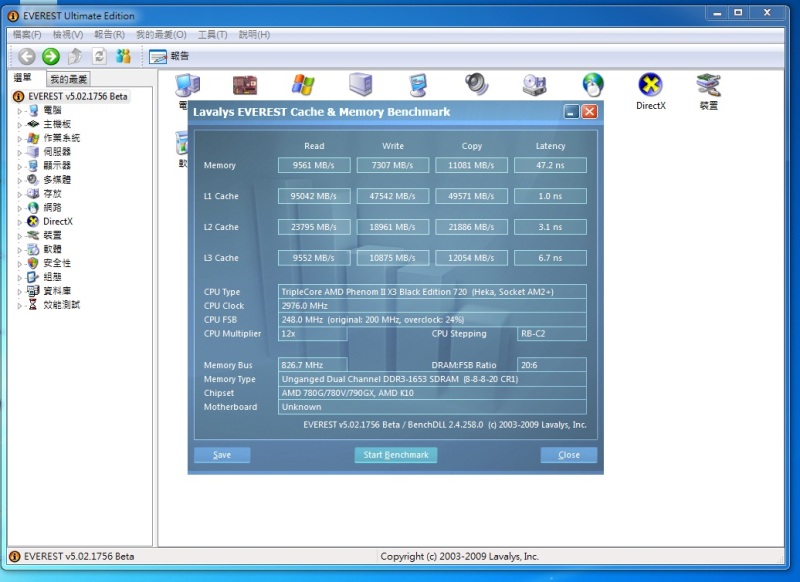Select 電腦 (Computer) in the tree
Image resolution: width=800 pixels, height=582 pixels.
tap(52, 110)
